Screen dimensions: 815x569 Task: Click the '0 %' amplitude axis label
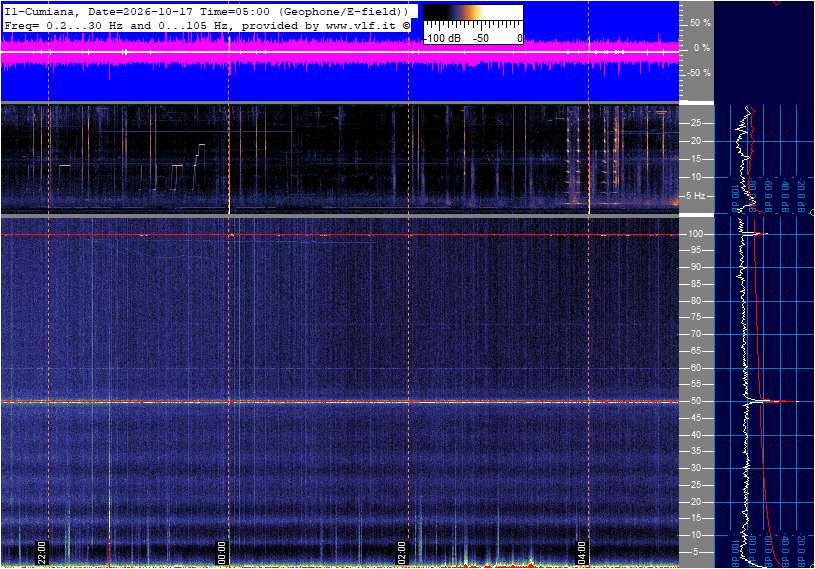tap(702, 48)
